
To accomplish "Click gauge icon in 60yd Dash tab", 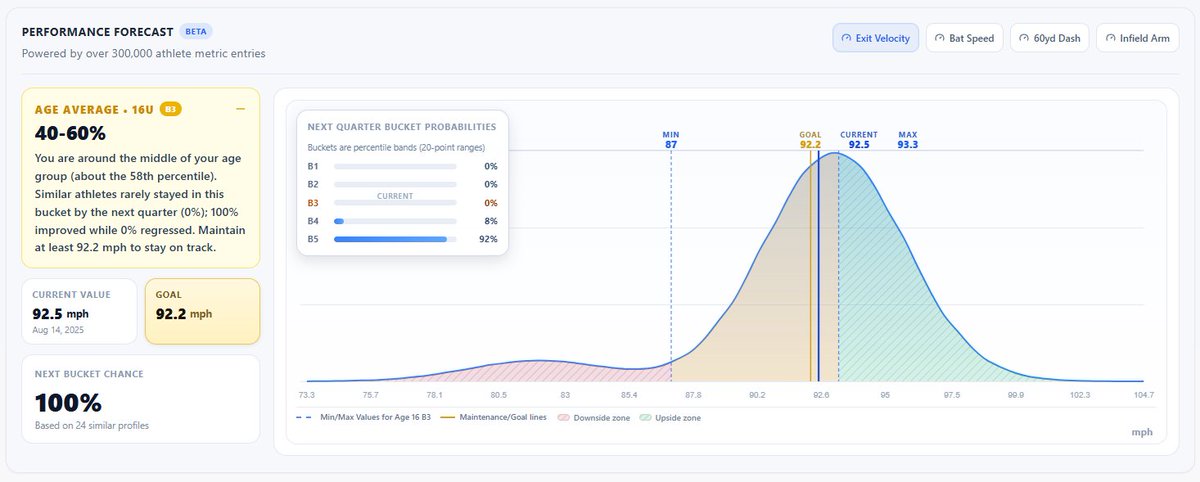I will [1025, 38].
